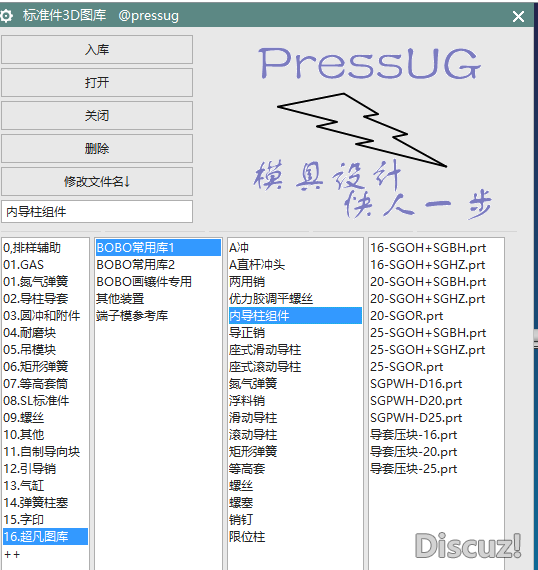Select 16.超凡图库 category
The image size is (538, 570).
tap(45, 537)
